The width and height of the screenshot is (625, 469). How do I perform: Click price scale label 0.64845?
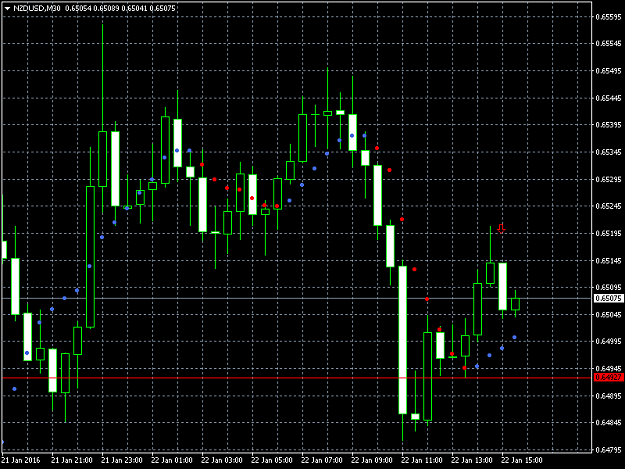(x=608, y=422)
